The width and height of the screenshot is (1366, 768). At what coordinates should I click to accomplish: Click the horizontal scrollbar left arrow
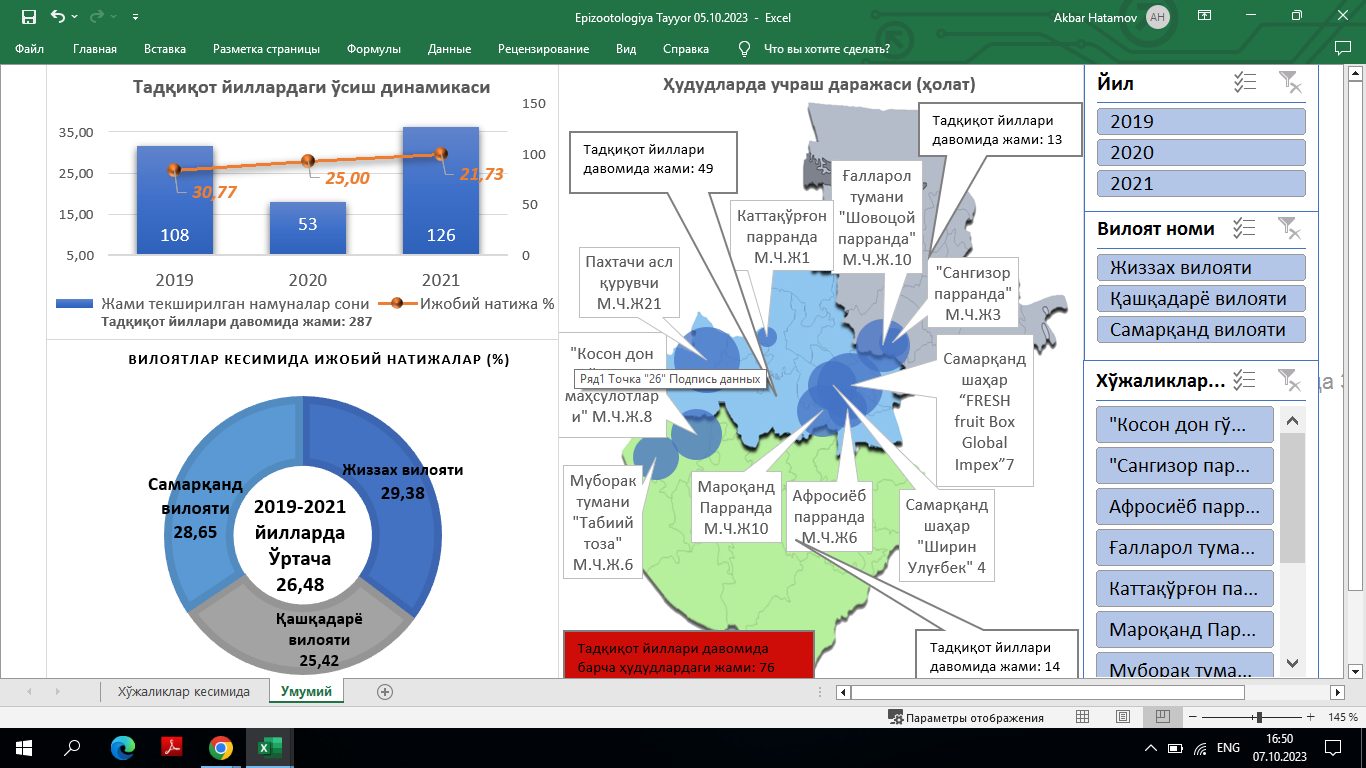point(843,692)
